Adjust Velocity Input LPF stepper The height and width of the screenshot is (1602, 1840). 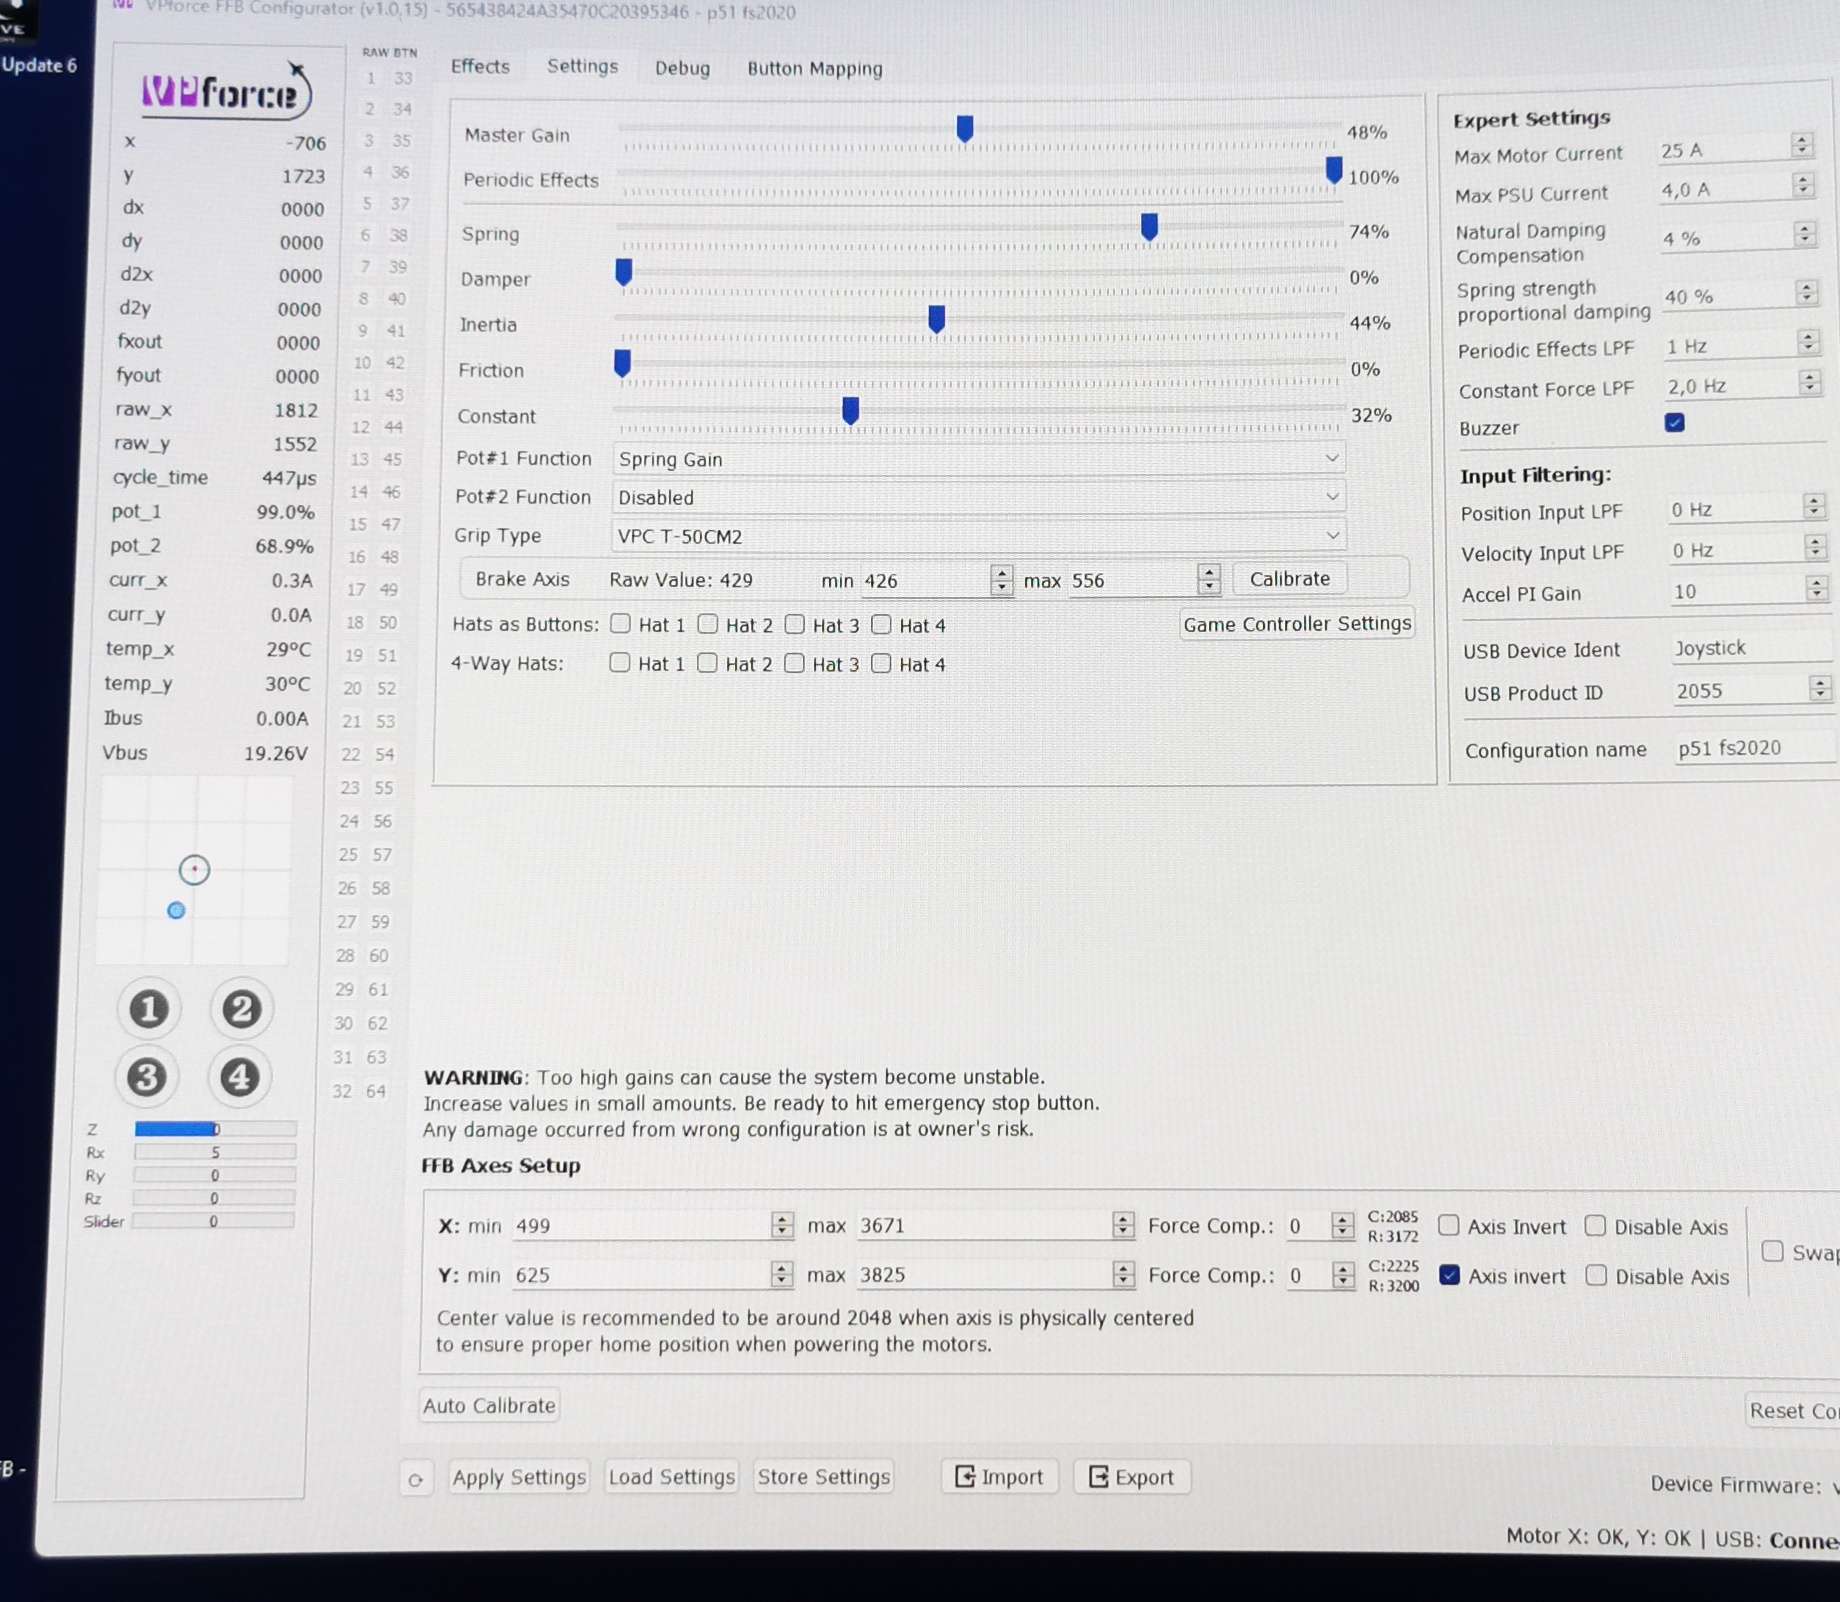tap(1815, 547)
